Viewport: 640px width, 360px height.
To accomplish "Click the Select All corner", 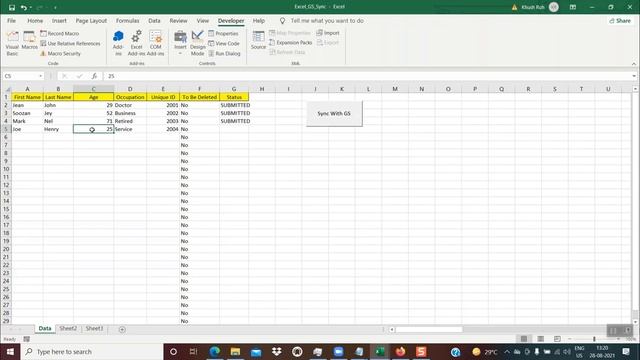I will click(7, 89).
